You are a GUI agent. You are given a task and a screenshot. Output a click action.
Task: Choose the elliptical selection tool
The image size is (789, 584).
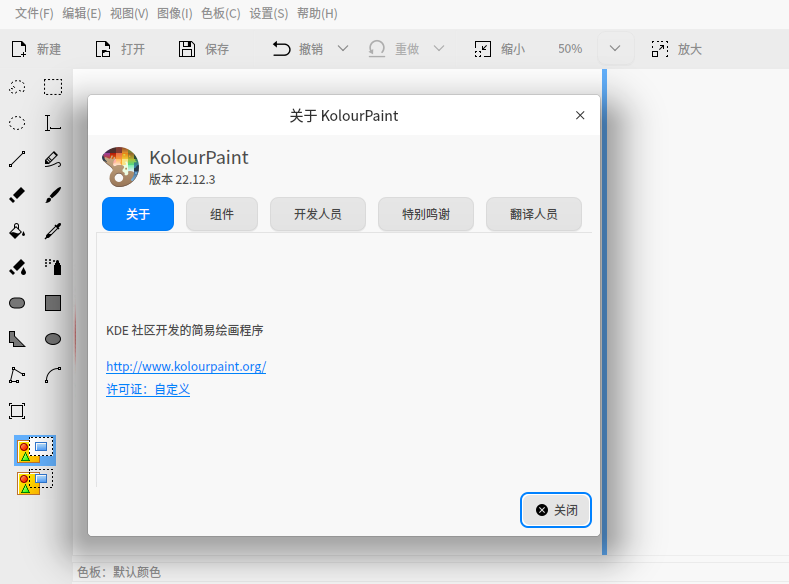point(17,123)
